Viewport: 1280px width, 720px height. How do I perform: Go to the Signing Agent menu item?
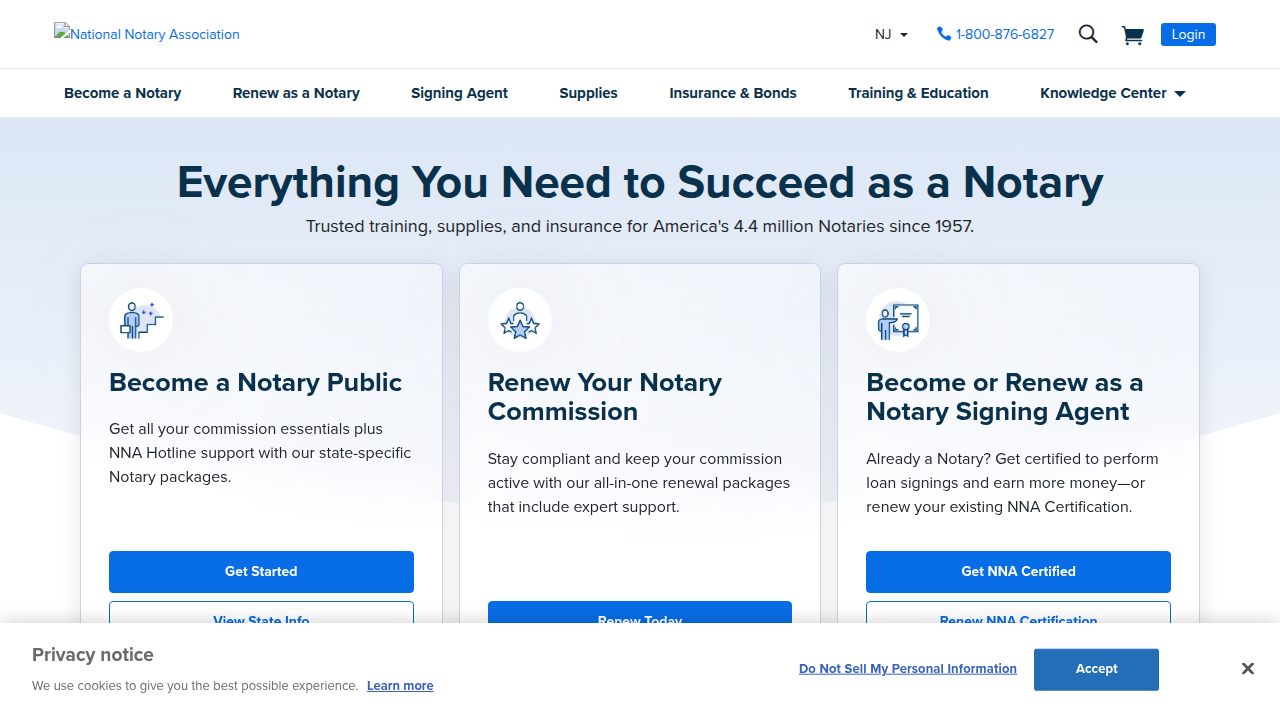[459, 93]
